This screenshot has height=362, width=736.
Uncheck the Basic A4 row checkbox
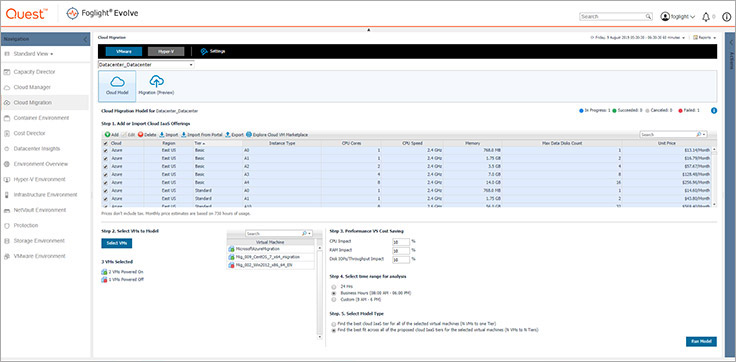click(105, 183)
